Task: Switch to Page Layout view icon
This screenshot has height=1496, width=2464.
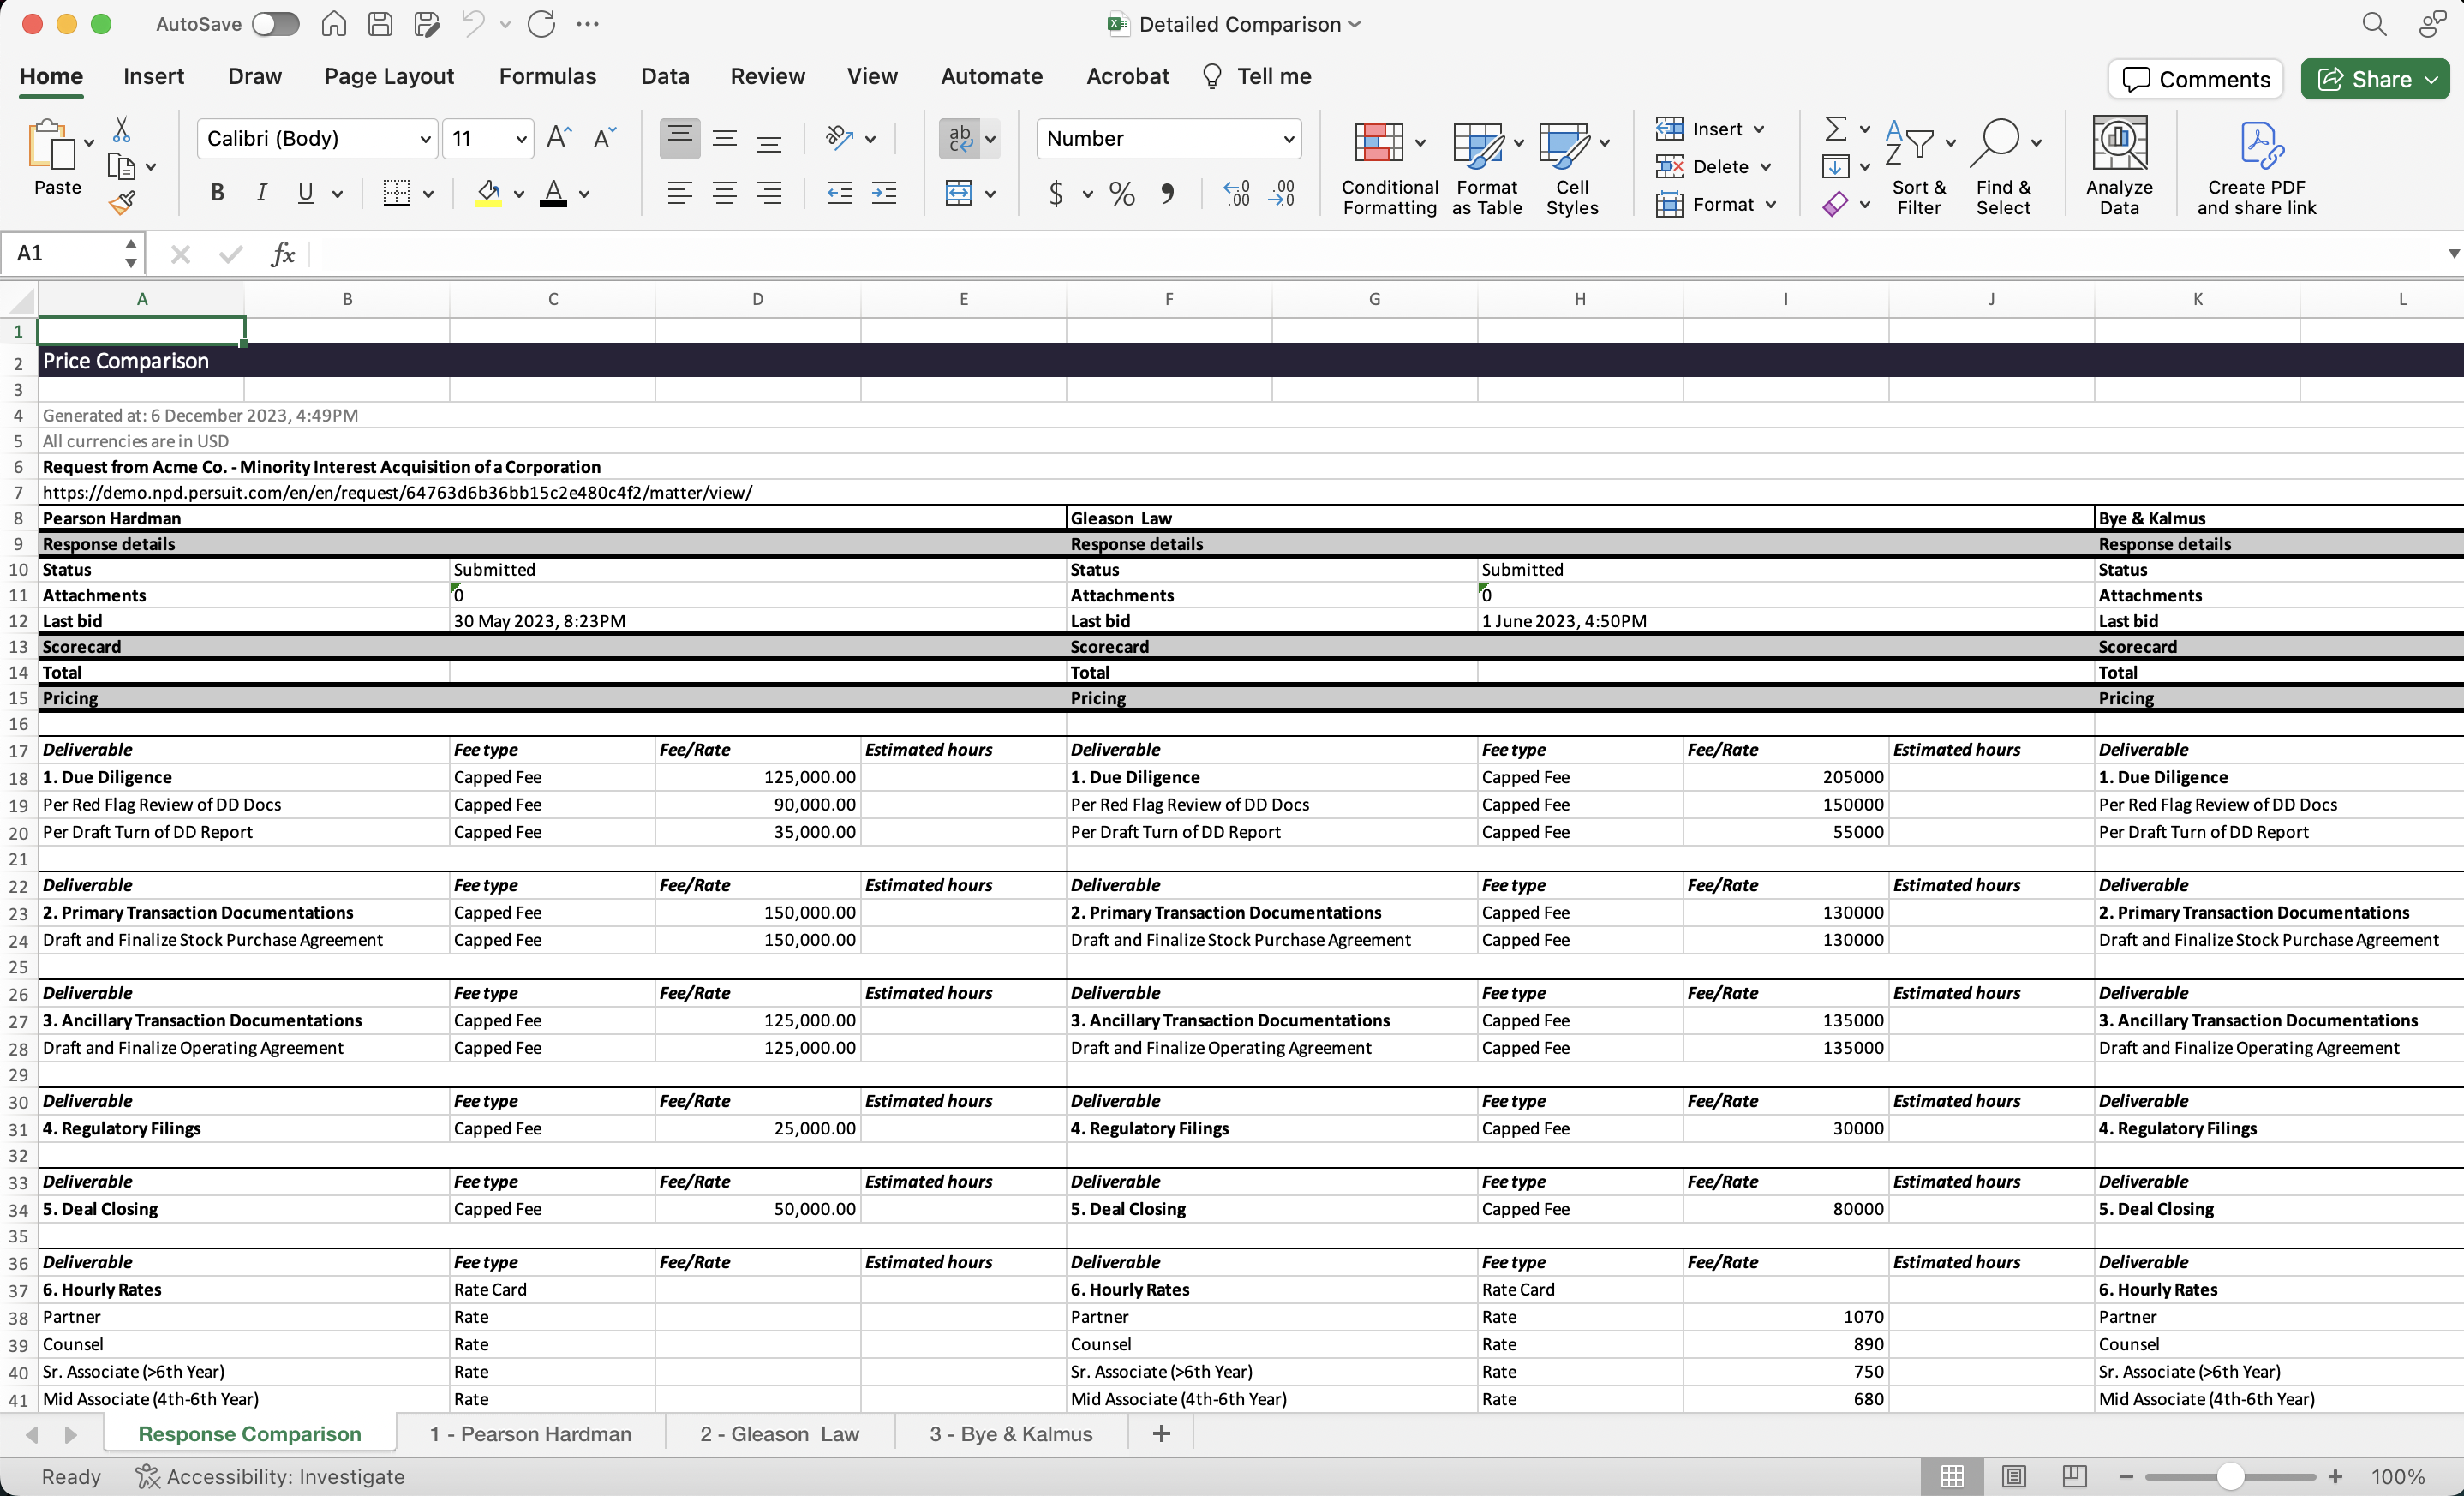Action: click(2013, 1476)
